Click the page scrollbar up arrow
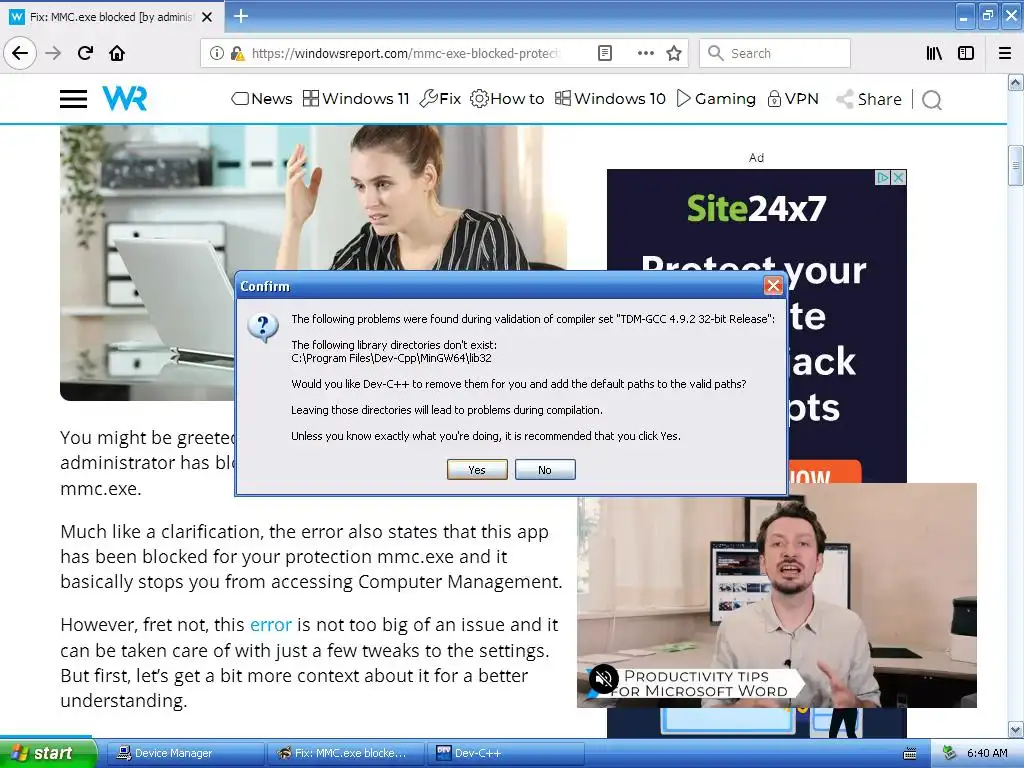1024x768 pixels. point(1016,82)
